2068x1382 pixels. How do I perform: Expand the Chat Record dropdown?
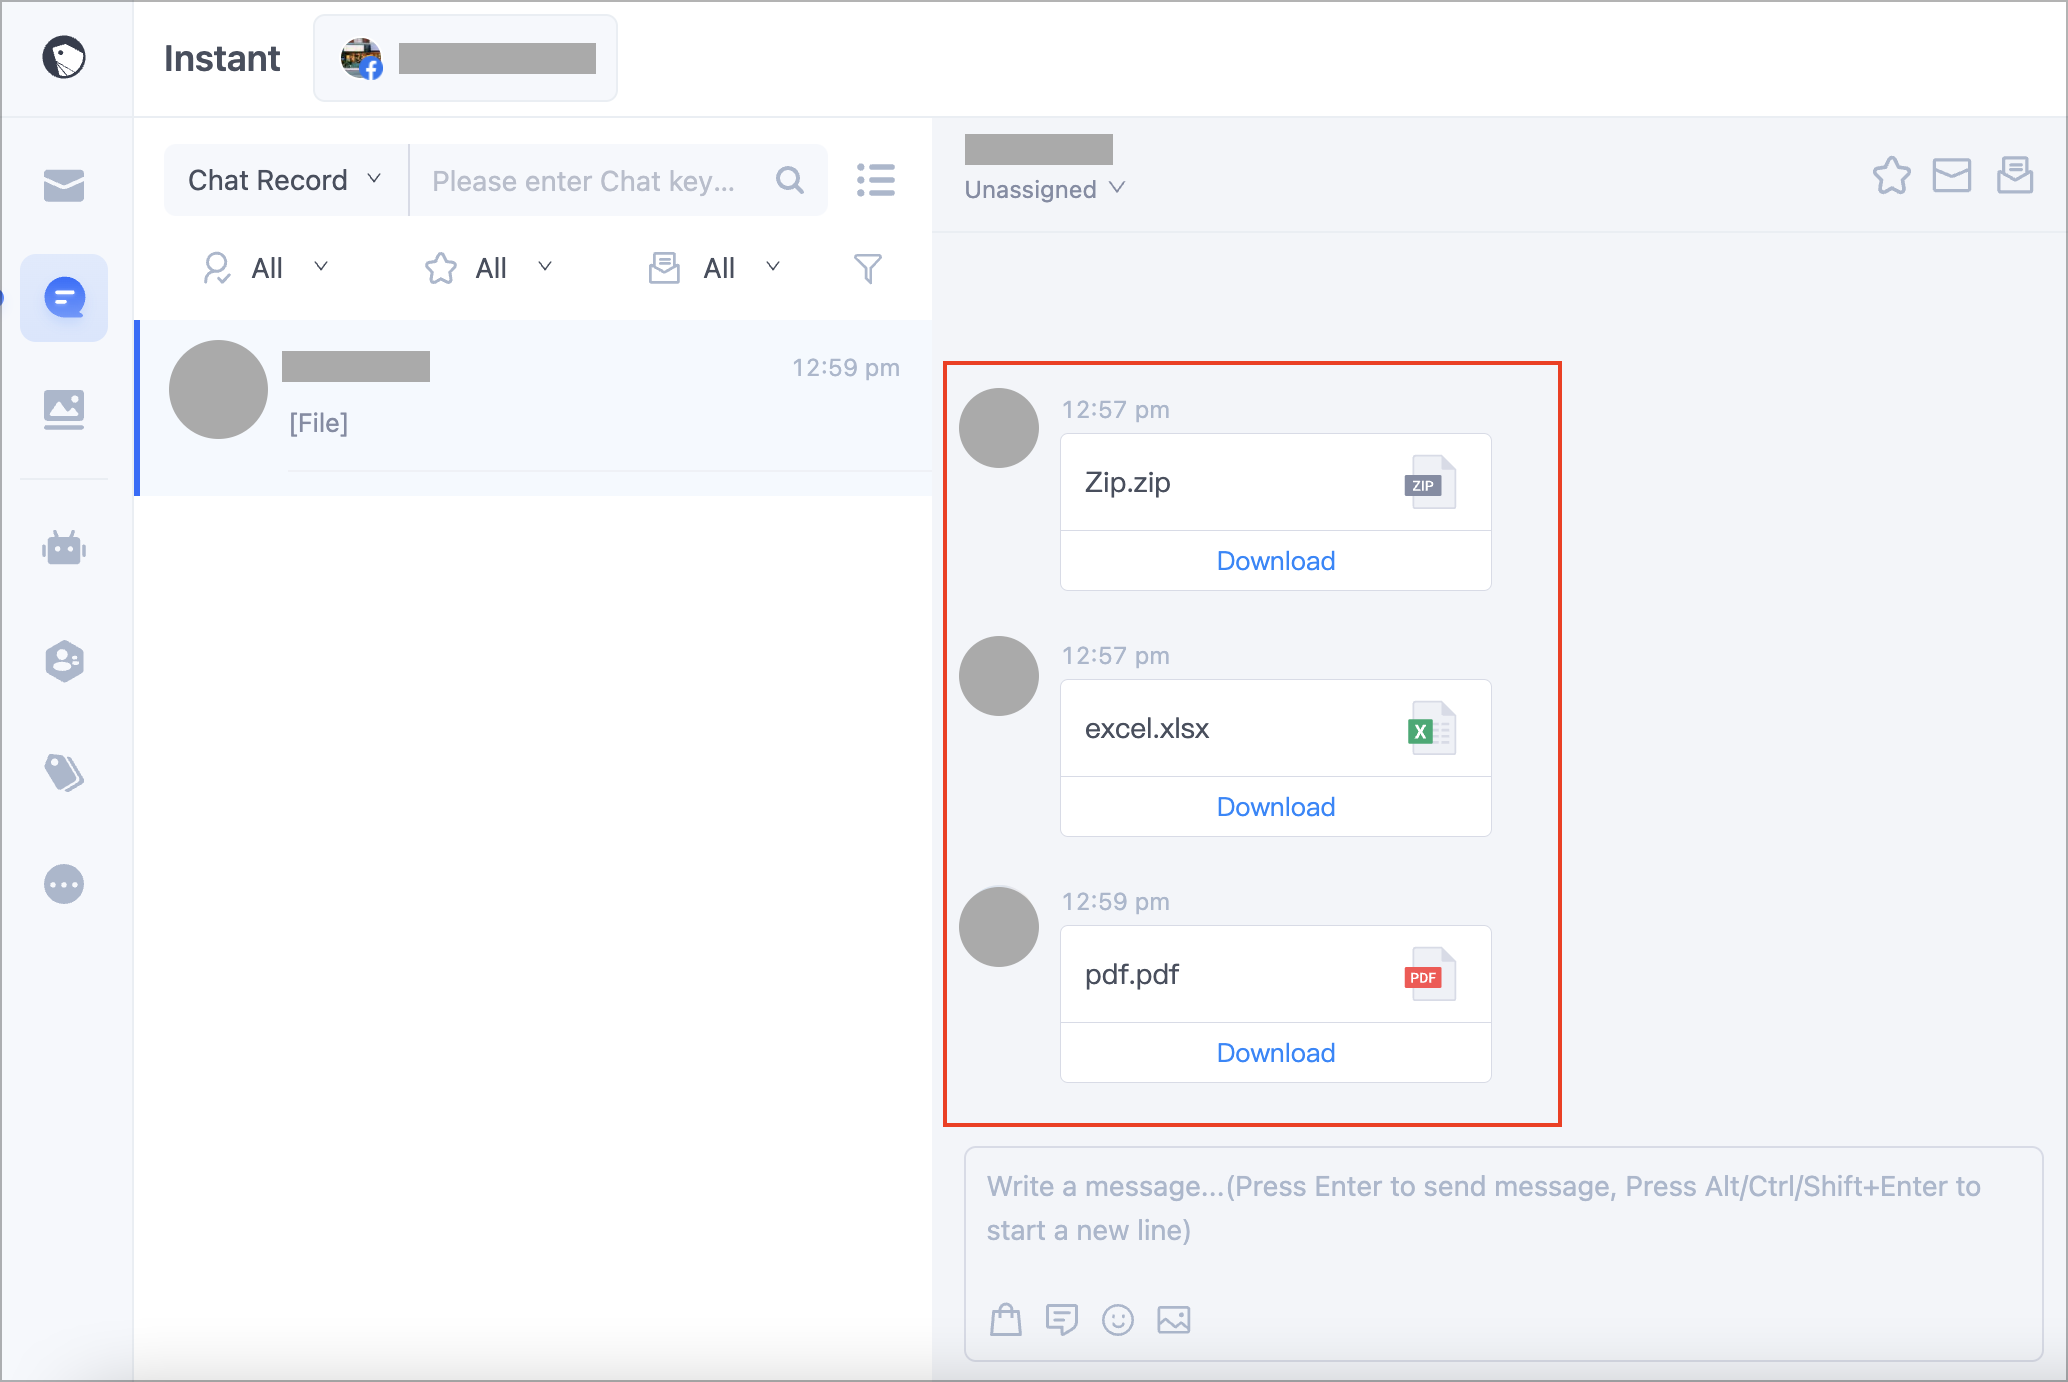(x=286, y=180)
